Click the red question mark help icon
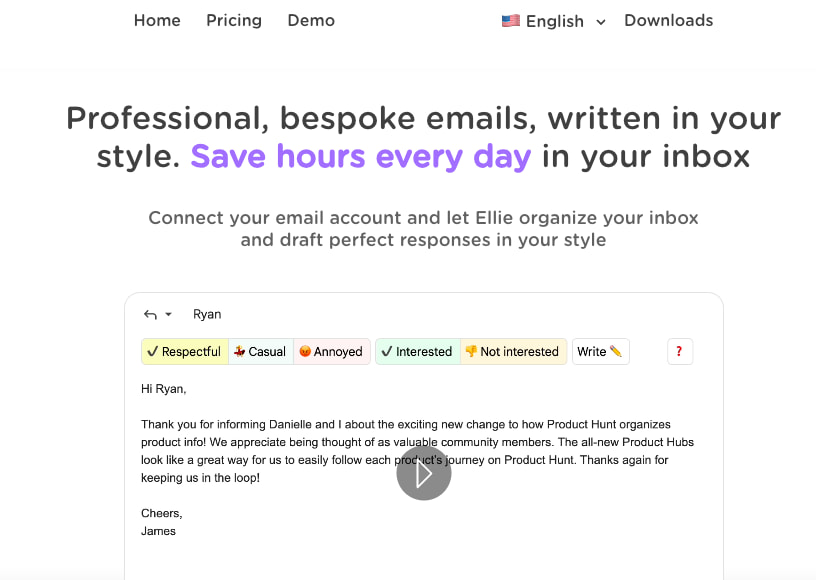The image size is (816, 580). (680, 351)
